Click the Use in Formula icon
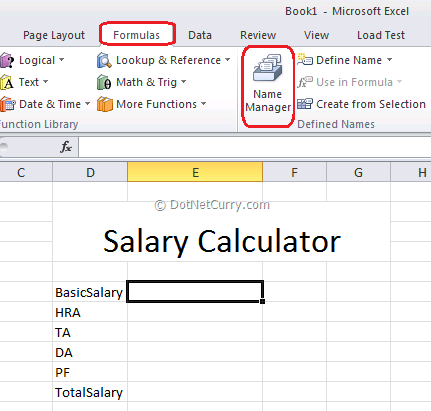This screenshot has width=431, height=411. coord(305,82)
